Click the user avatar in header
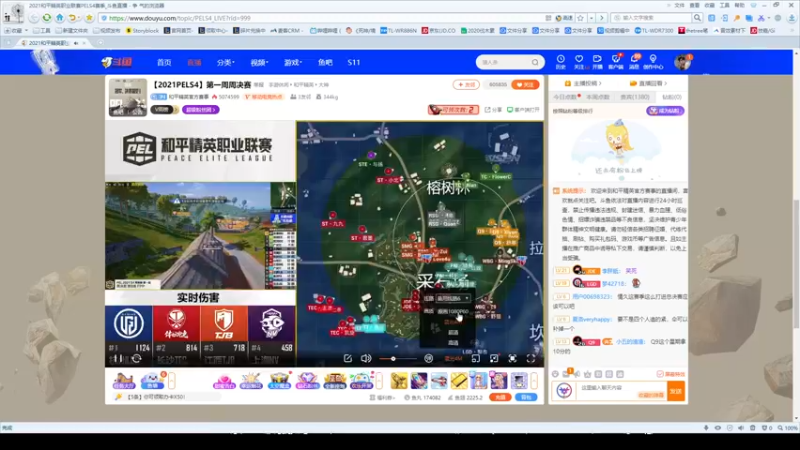Screen dimensions: 800x450 pos(682,62)
